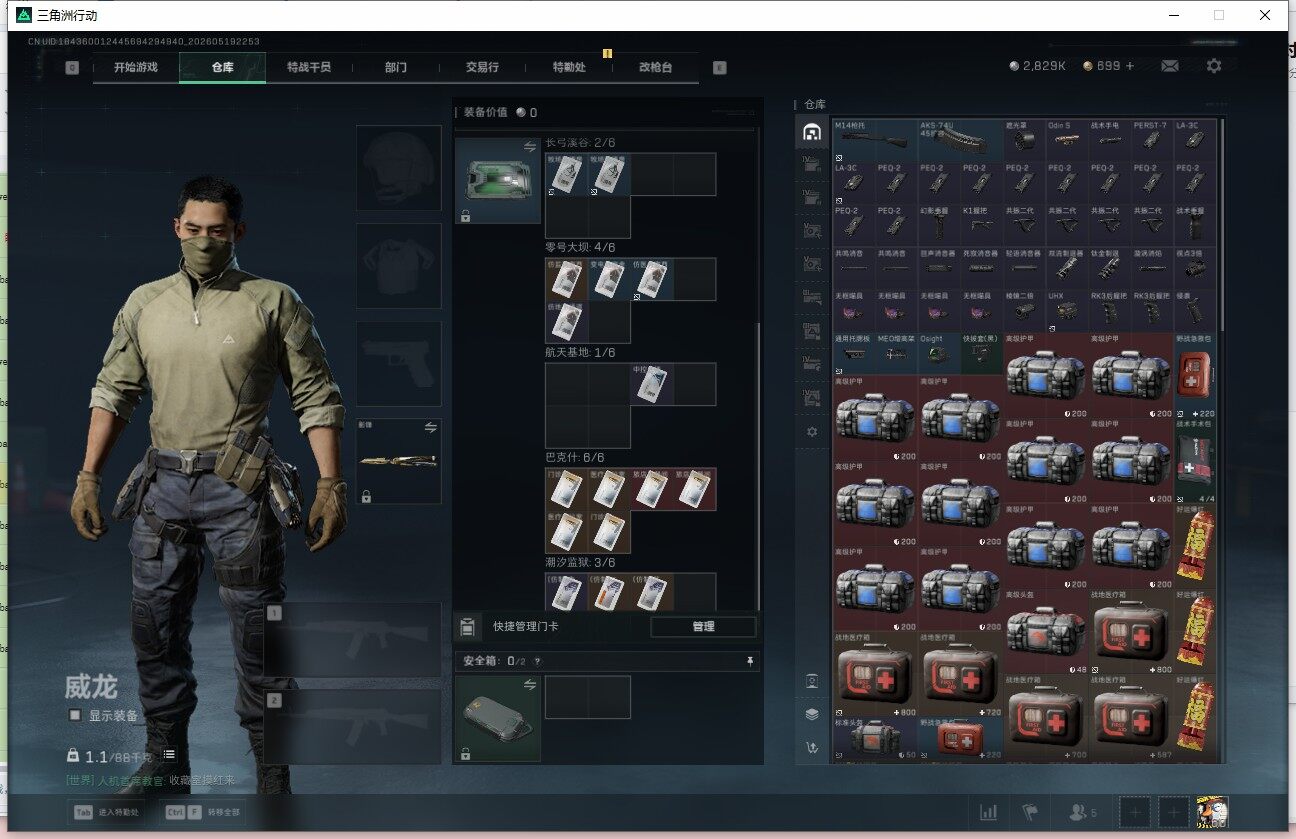Click the 管理 button for keycards
The width and height of the screenshot is (1296, 839).
pyautogui.click(x=704, y=627)
